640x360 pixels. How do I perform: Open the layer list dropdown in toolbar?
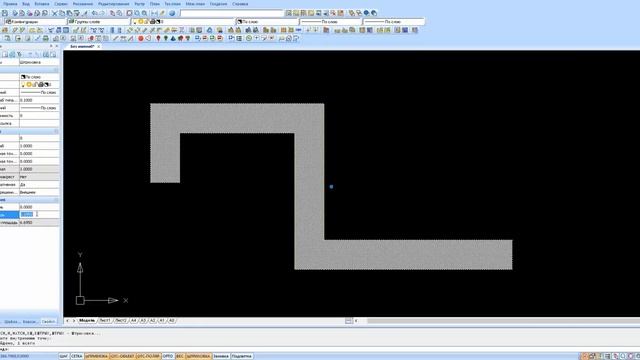tap(184, 22)
